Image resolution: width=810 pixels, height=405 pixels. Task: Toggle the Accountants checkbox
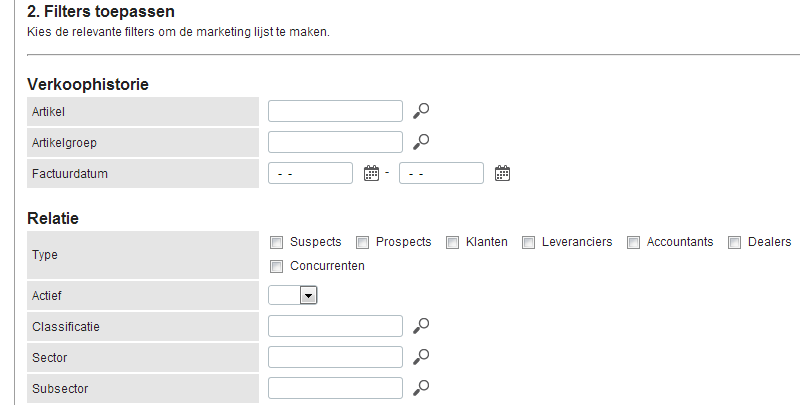click(634, 242)
